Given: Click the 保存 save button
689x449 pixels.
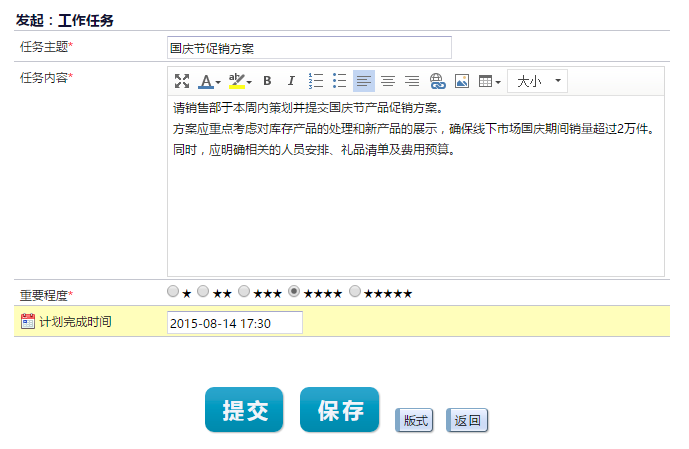Looking at the screenshot, I should (x=339, y=410).
